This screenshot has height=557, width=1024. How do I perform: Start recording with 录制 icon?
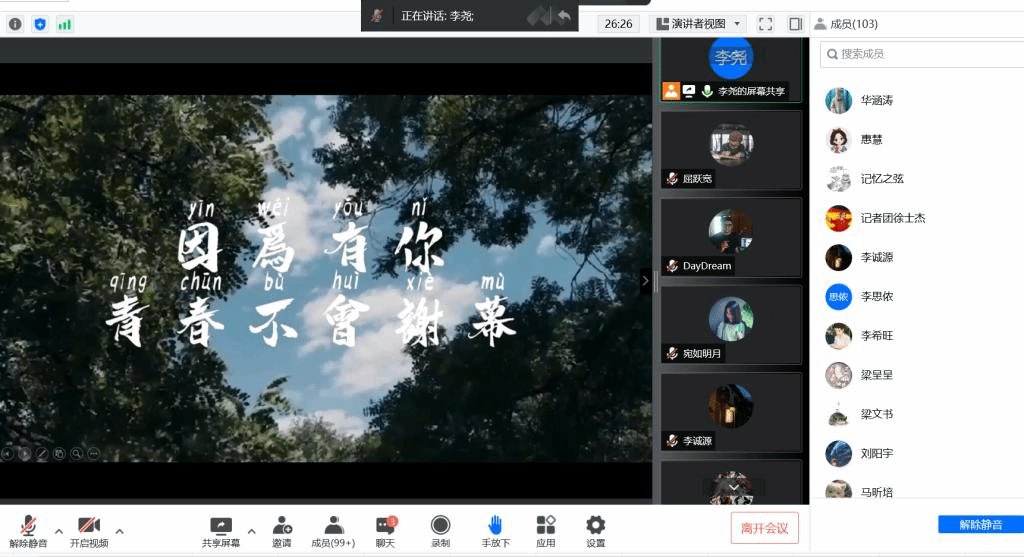click(x=440, y=530)
